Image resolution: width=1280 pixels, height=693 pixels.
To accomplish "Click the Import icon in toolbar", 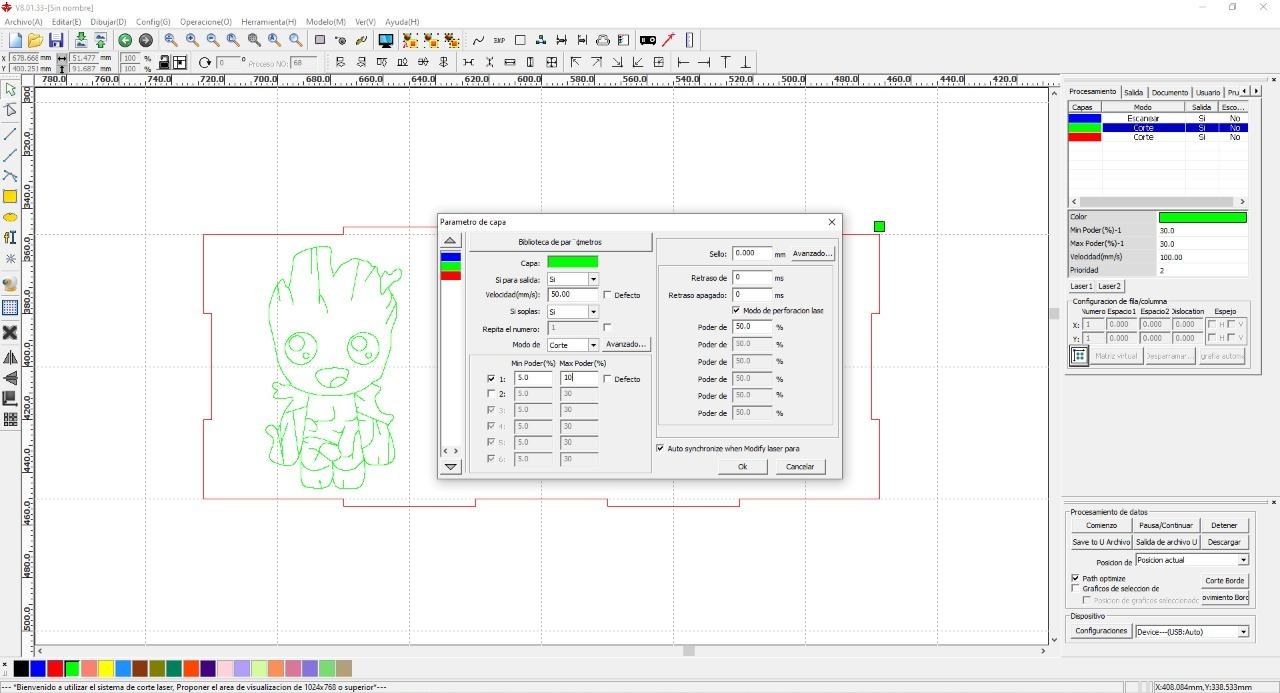I will coord(81,40).
